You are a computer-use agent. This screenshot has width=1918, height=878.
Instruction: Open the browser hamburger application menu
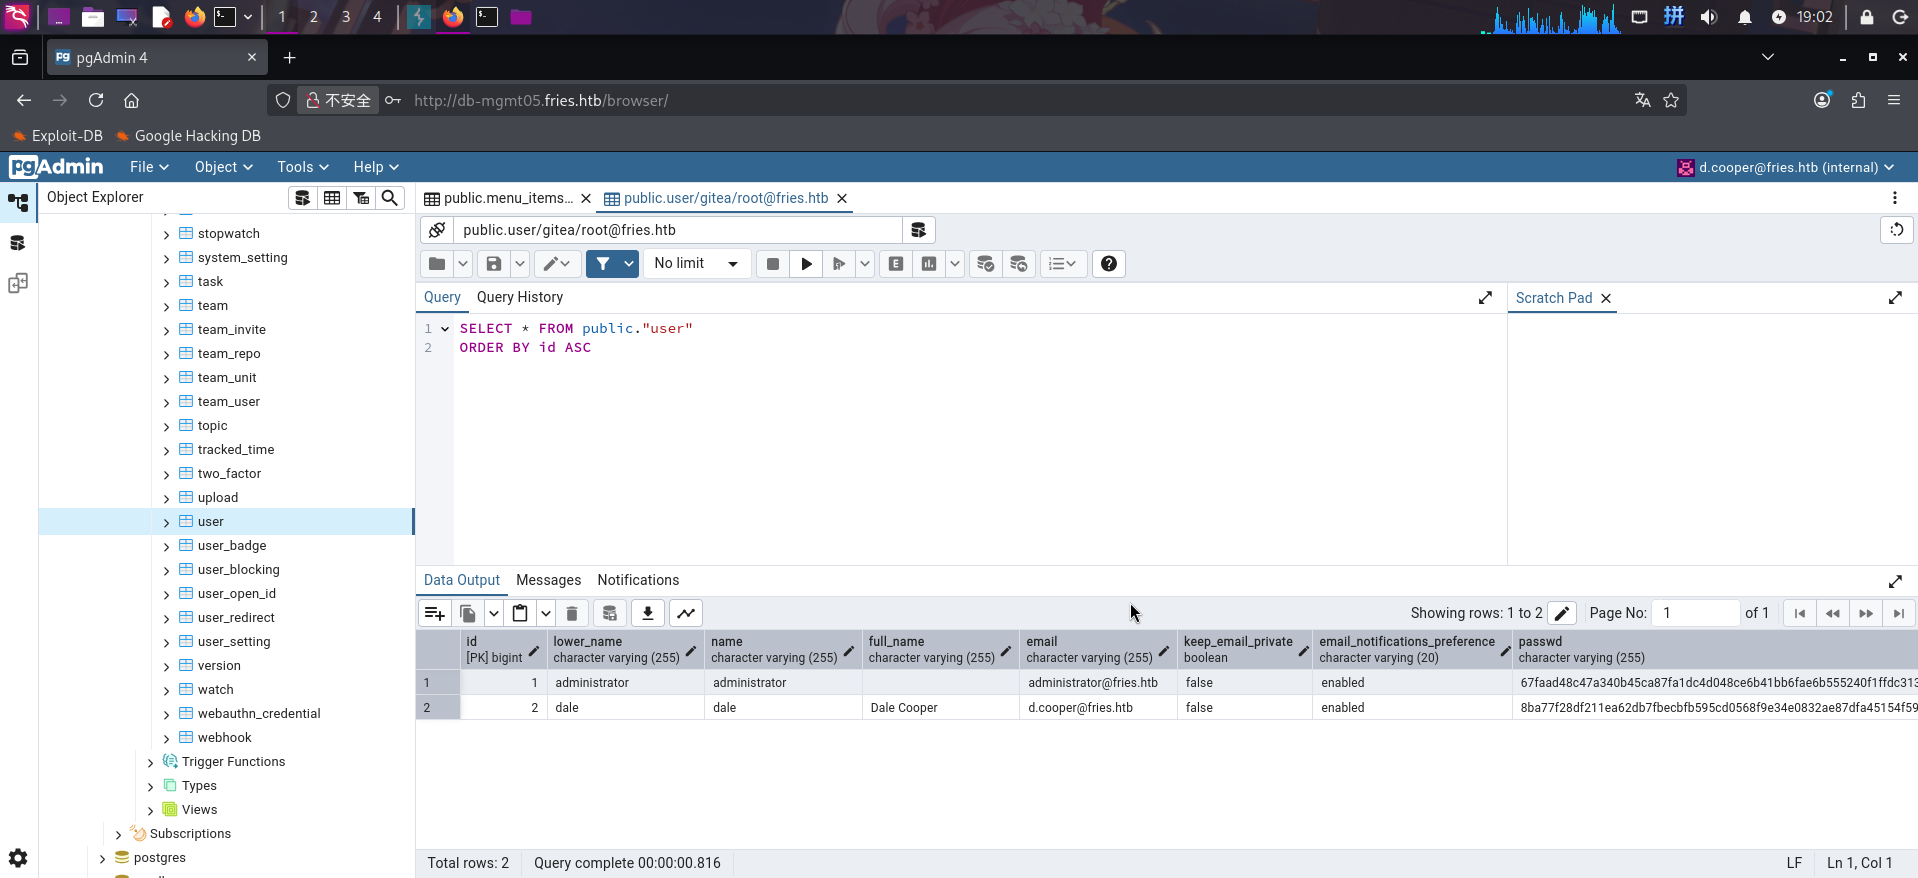tap(1894, 100)
